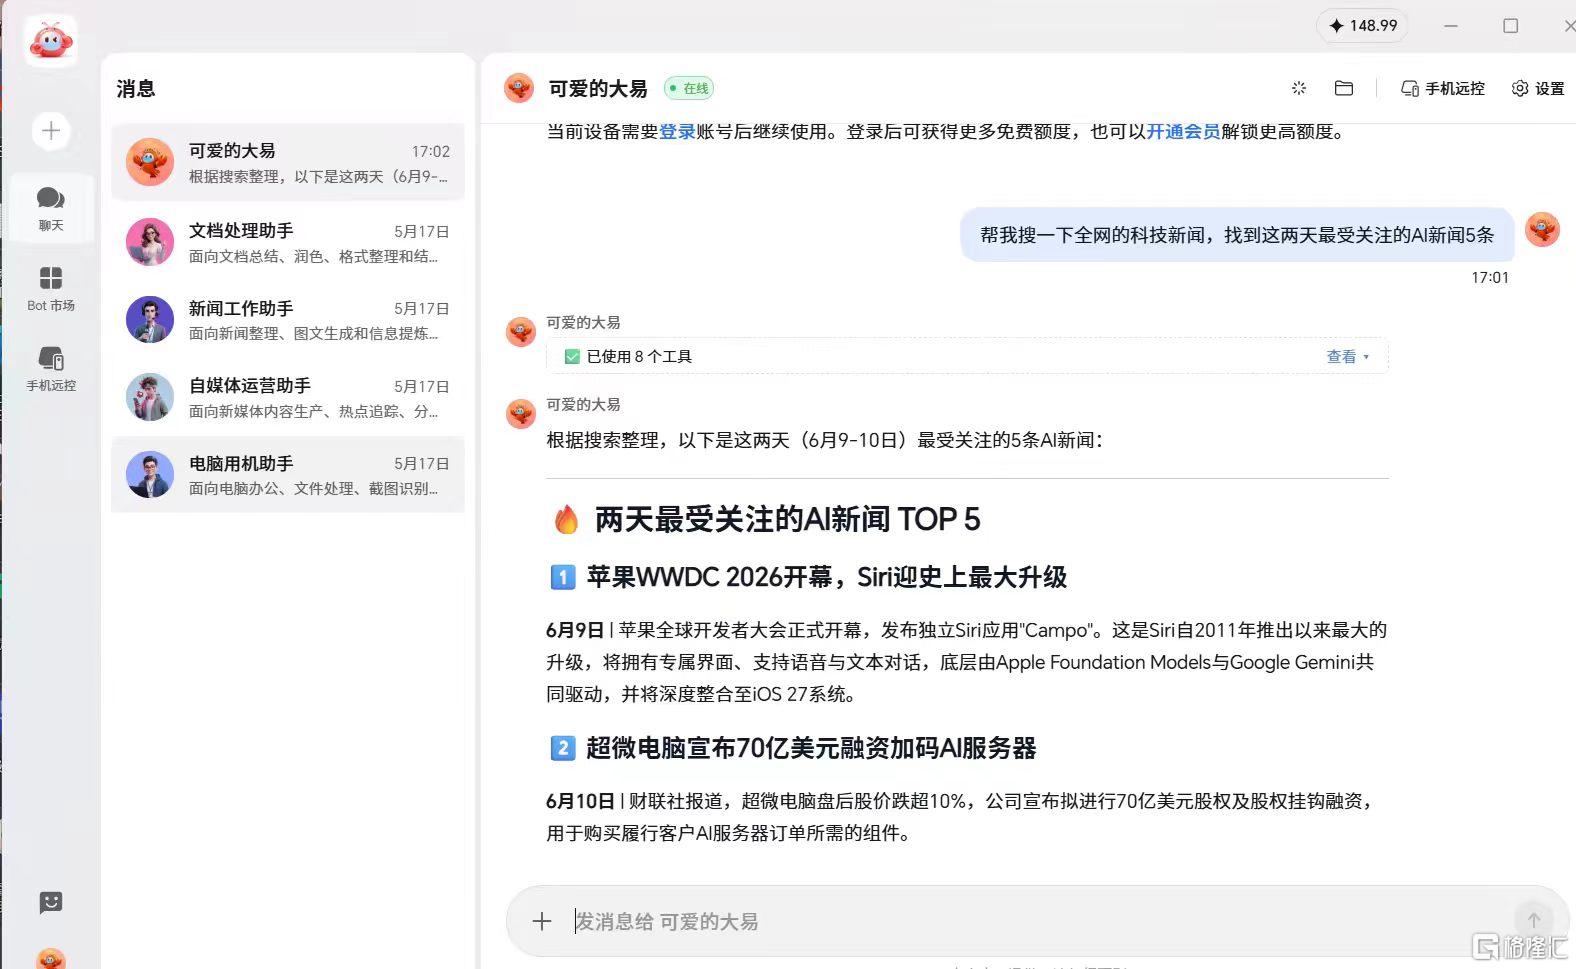The height and width of the screenshot is (969, 1576).
Task: Click the green check icon beside 已使用
Action: click(x=572, y=356)
